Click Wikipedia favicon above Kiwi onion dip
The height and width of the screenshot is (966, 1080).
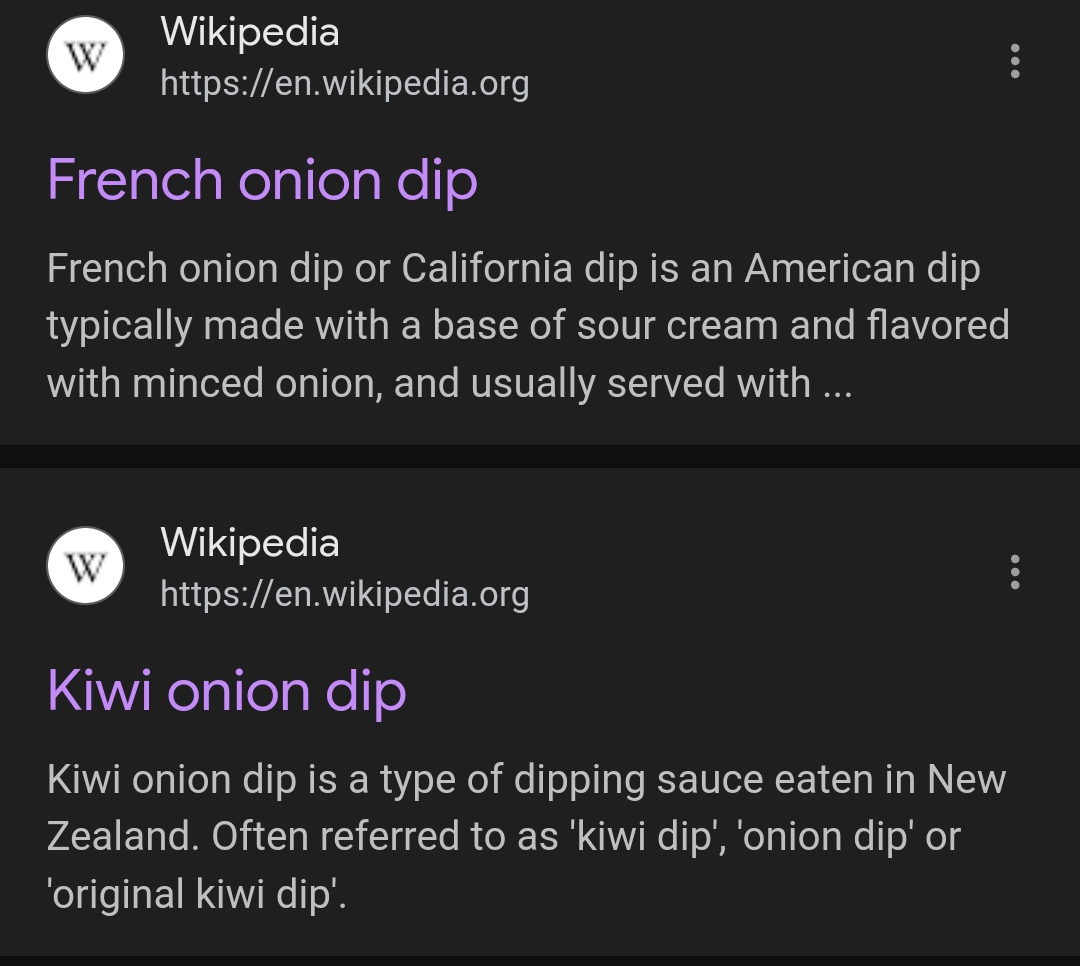[x=86, y=567]
